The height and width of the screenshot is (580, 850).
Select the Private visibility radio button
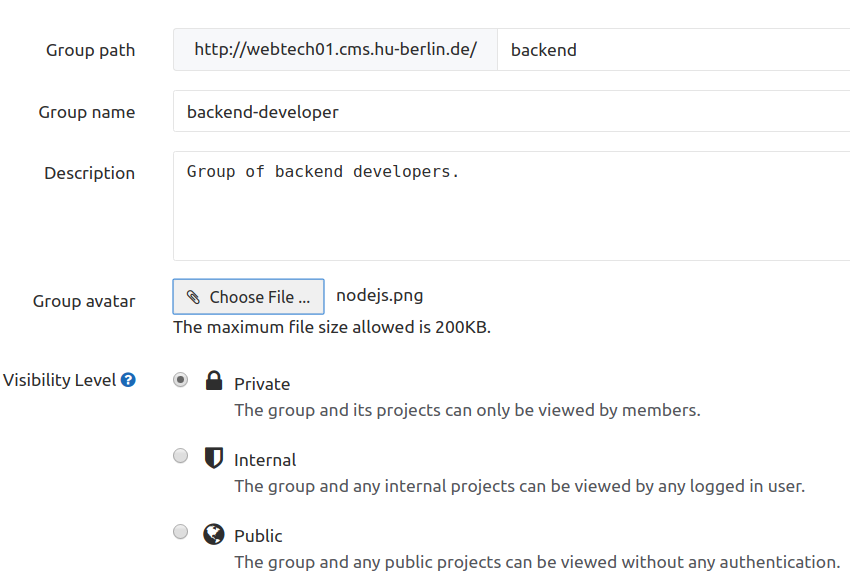180,380
